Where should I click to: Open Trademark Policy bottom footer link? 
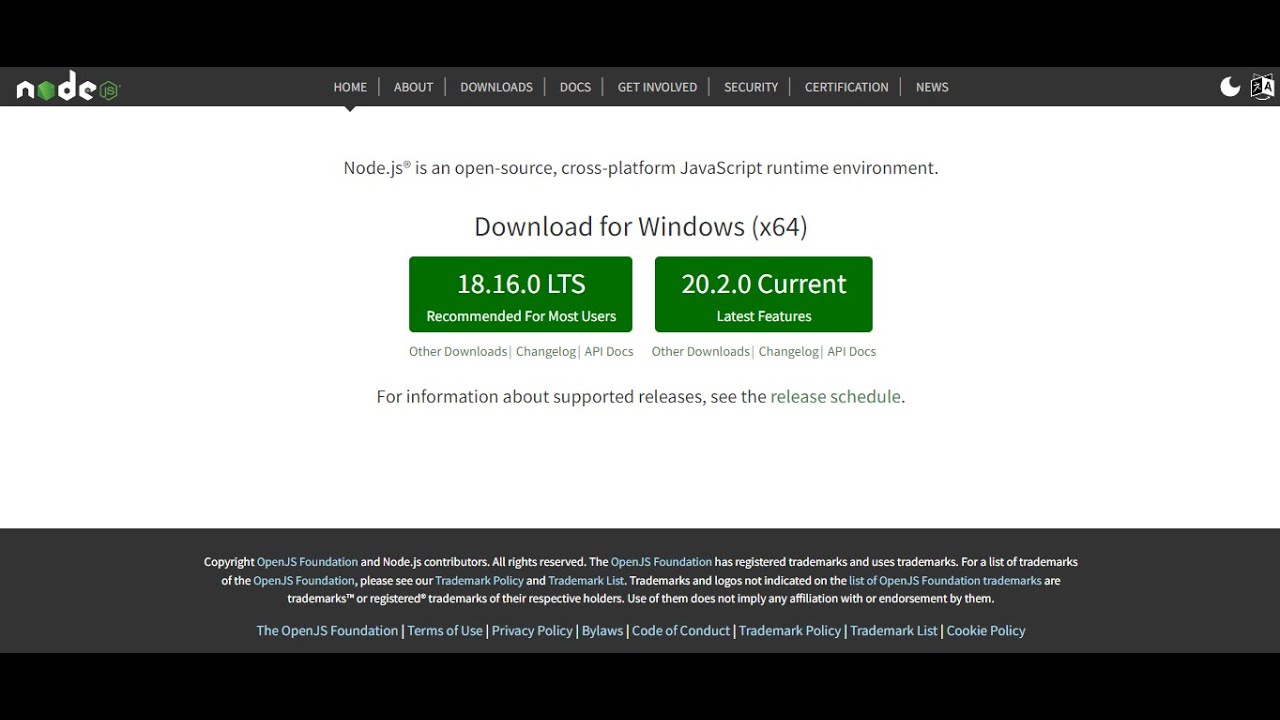(x=790, y=630)
